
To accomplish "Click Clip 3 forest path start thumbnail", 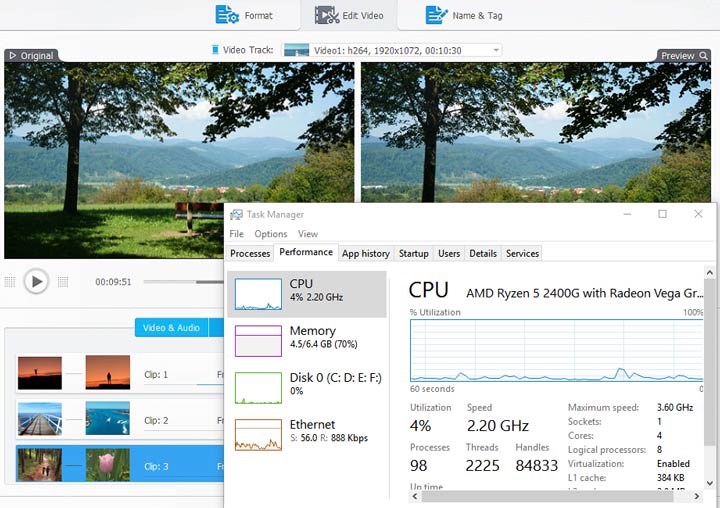I will coord(39,465).
